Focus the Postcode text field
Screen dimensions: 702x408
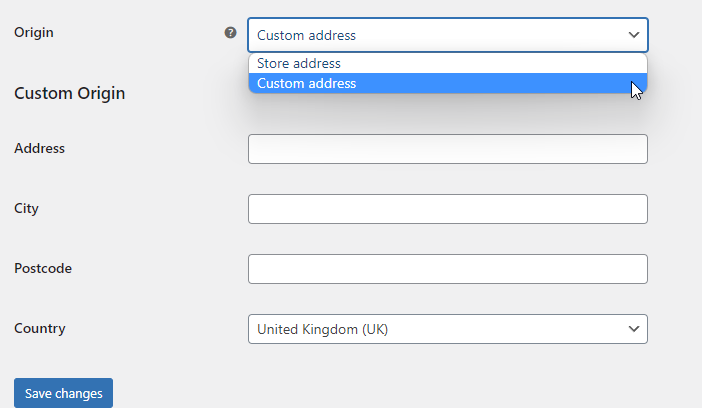[x=448, y=269]
